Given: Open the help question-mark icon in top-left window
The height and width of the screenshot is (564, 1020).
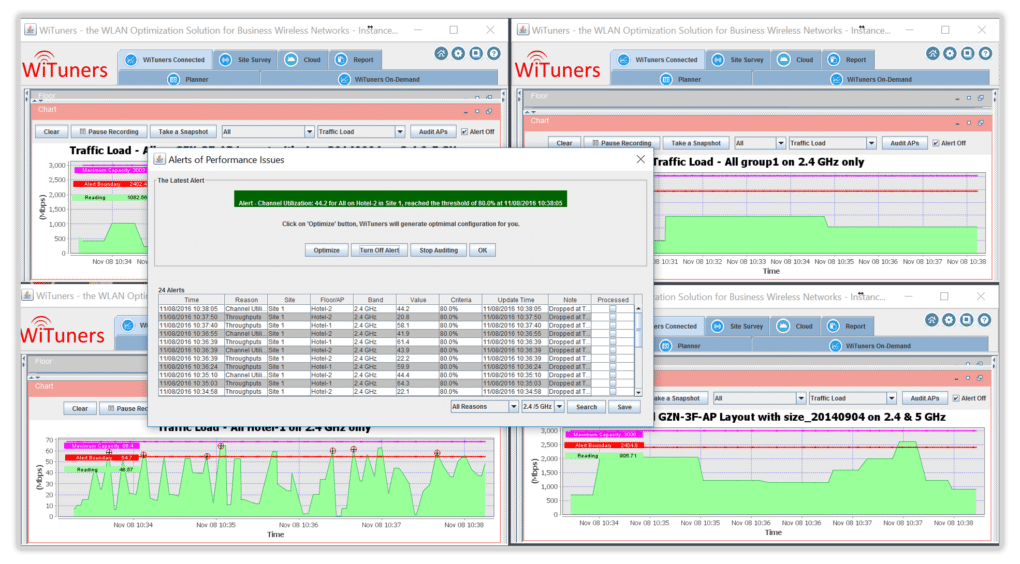Looking at the screenshot, I should 494,53.
